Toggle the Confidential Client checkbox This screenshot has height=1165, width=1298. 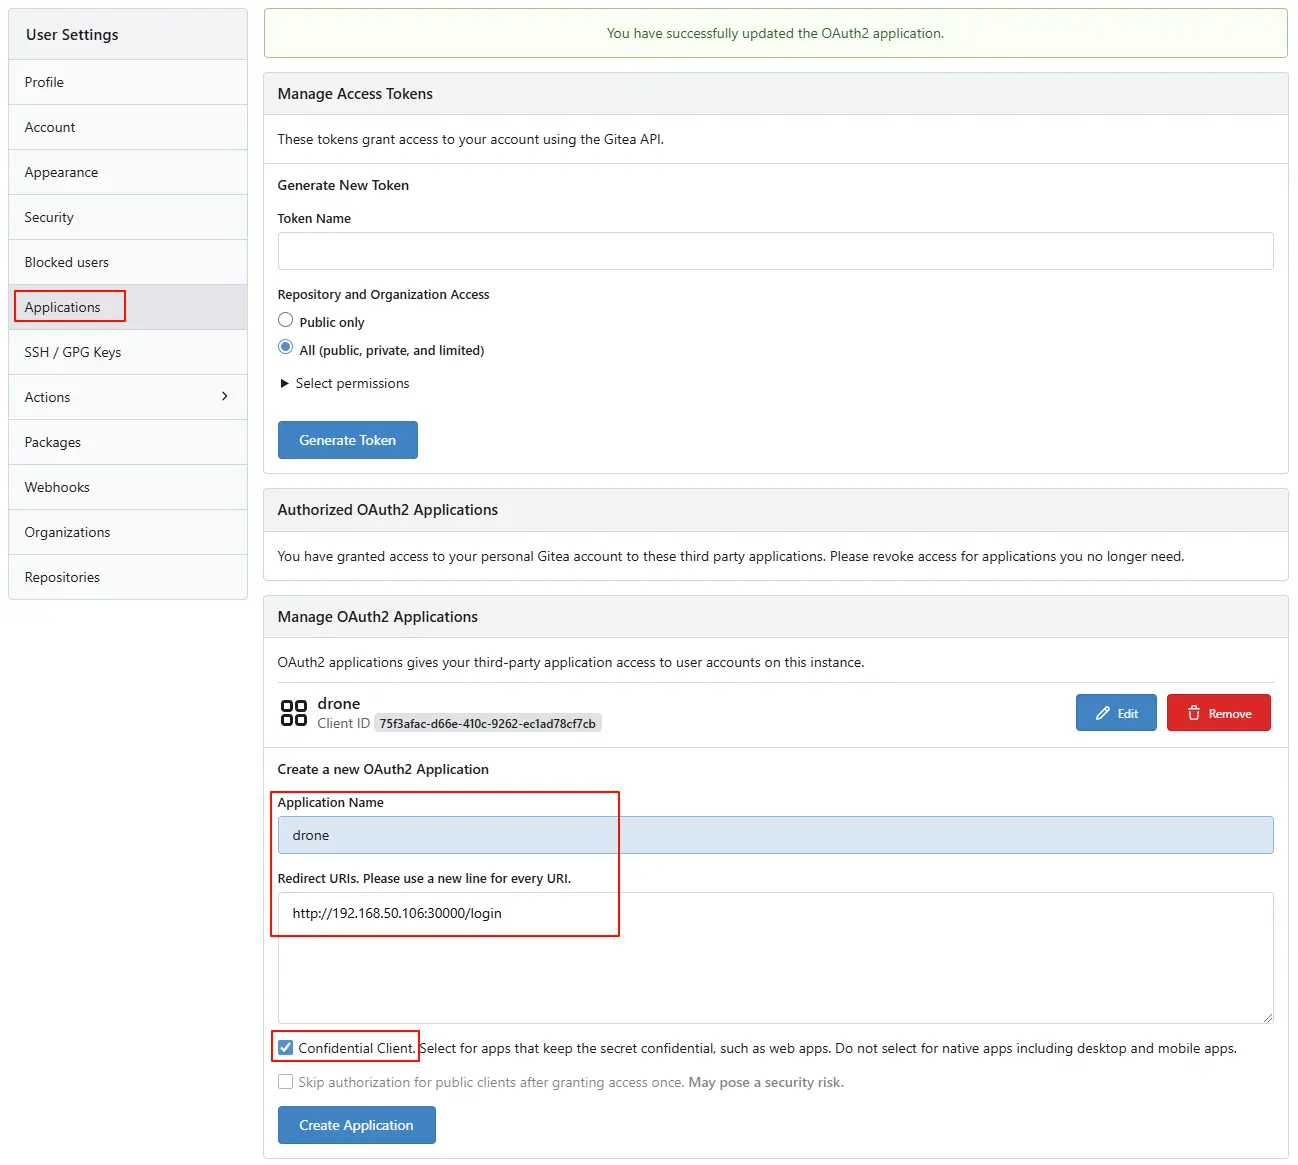[x=286, y=1047]
